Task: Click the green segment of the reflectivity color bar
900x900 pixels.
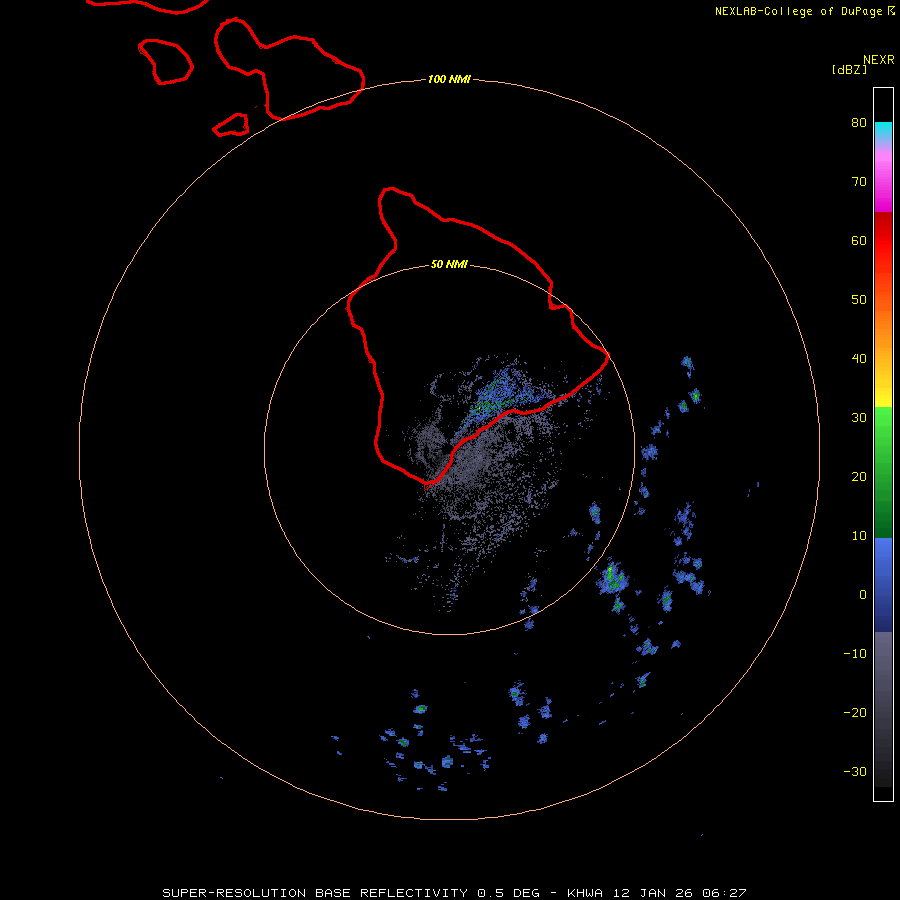Action: [883, 472]
